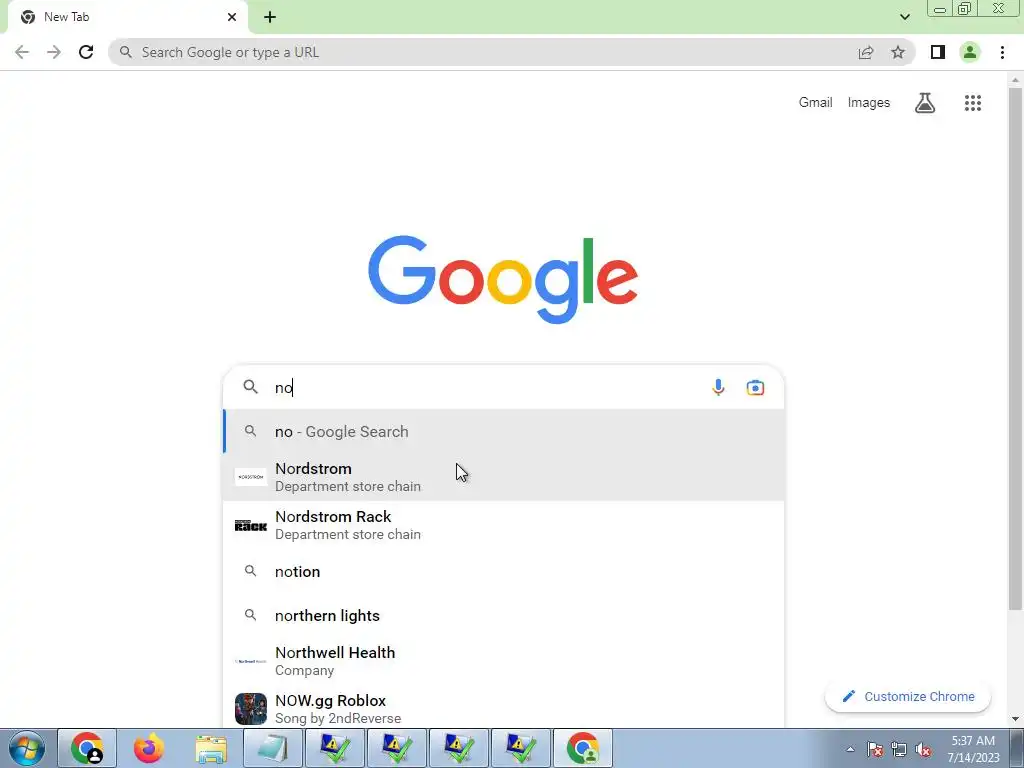
Task: Click the browser Forward arrow
Action: pyautogui.click(x=54, y=52)
